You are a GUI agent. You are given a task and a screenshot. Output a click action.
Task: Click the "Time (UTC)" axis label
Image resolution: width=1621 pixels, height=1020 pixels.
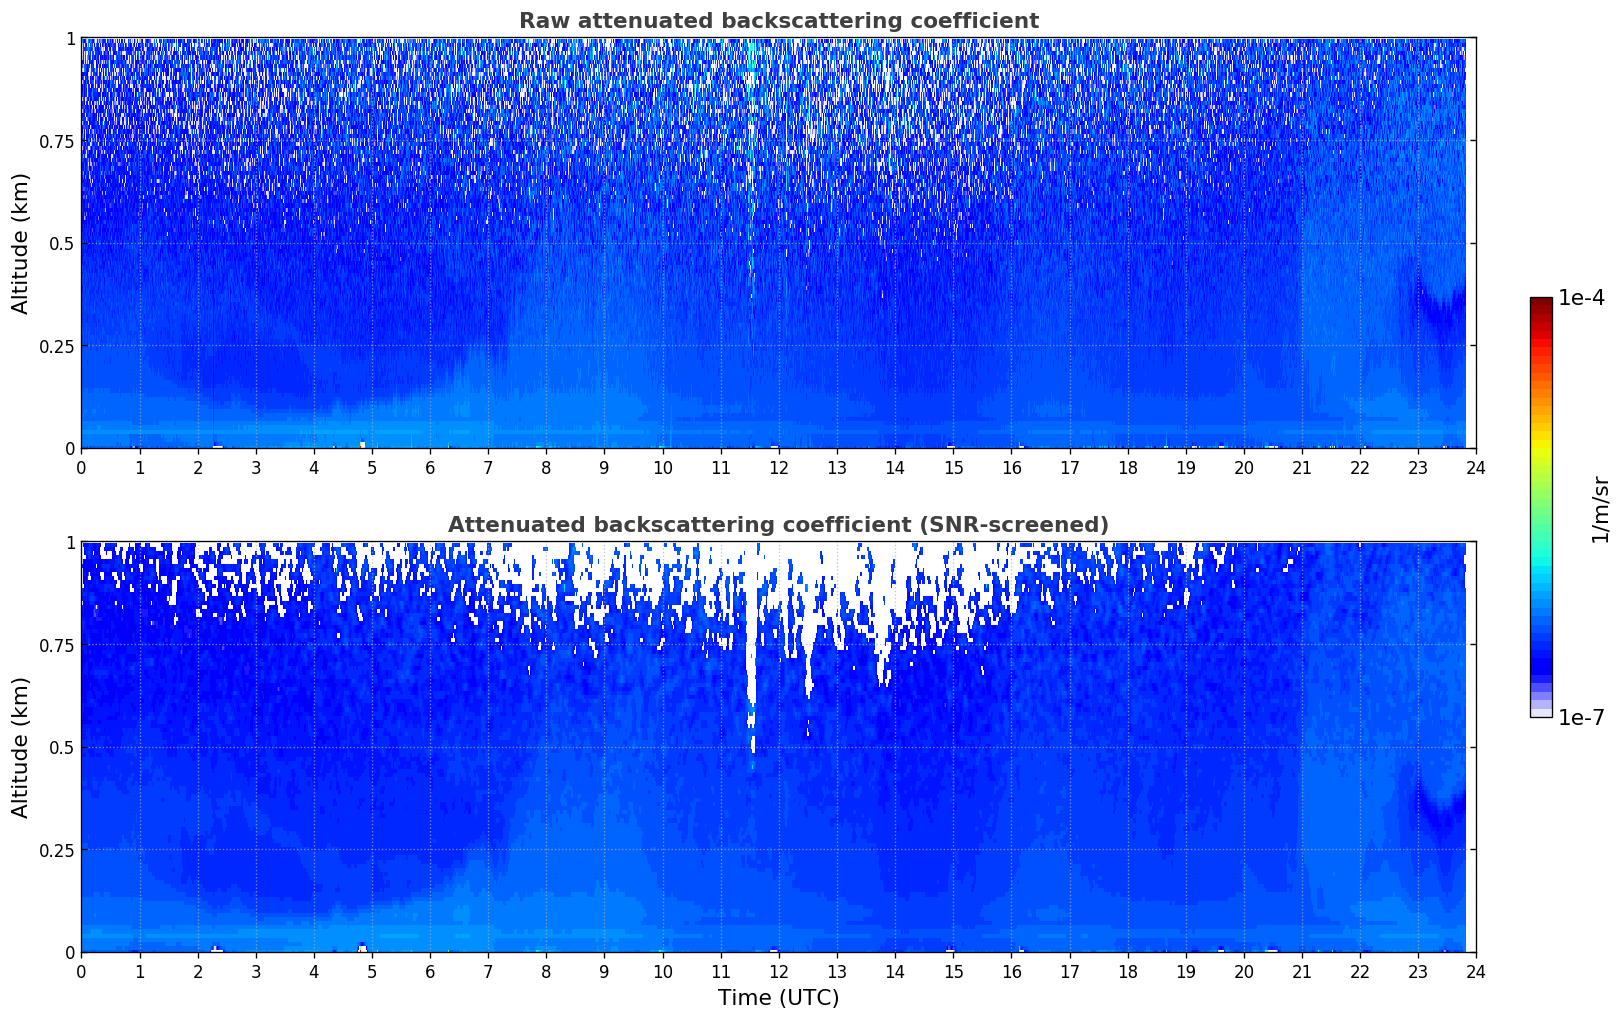[x=778, y=998]
